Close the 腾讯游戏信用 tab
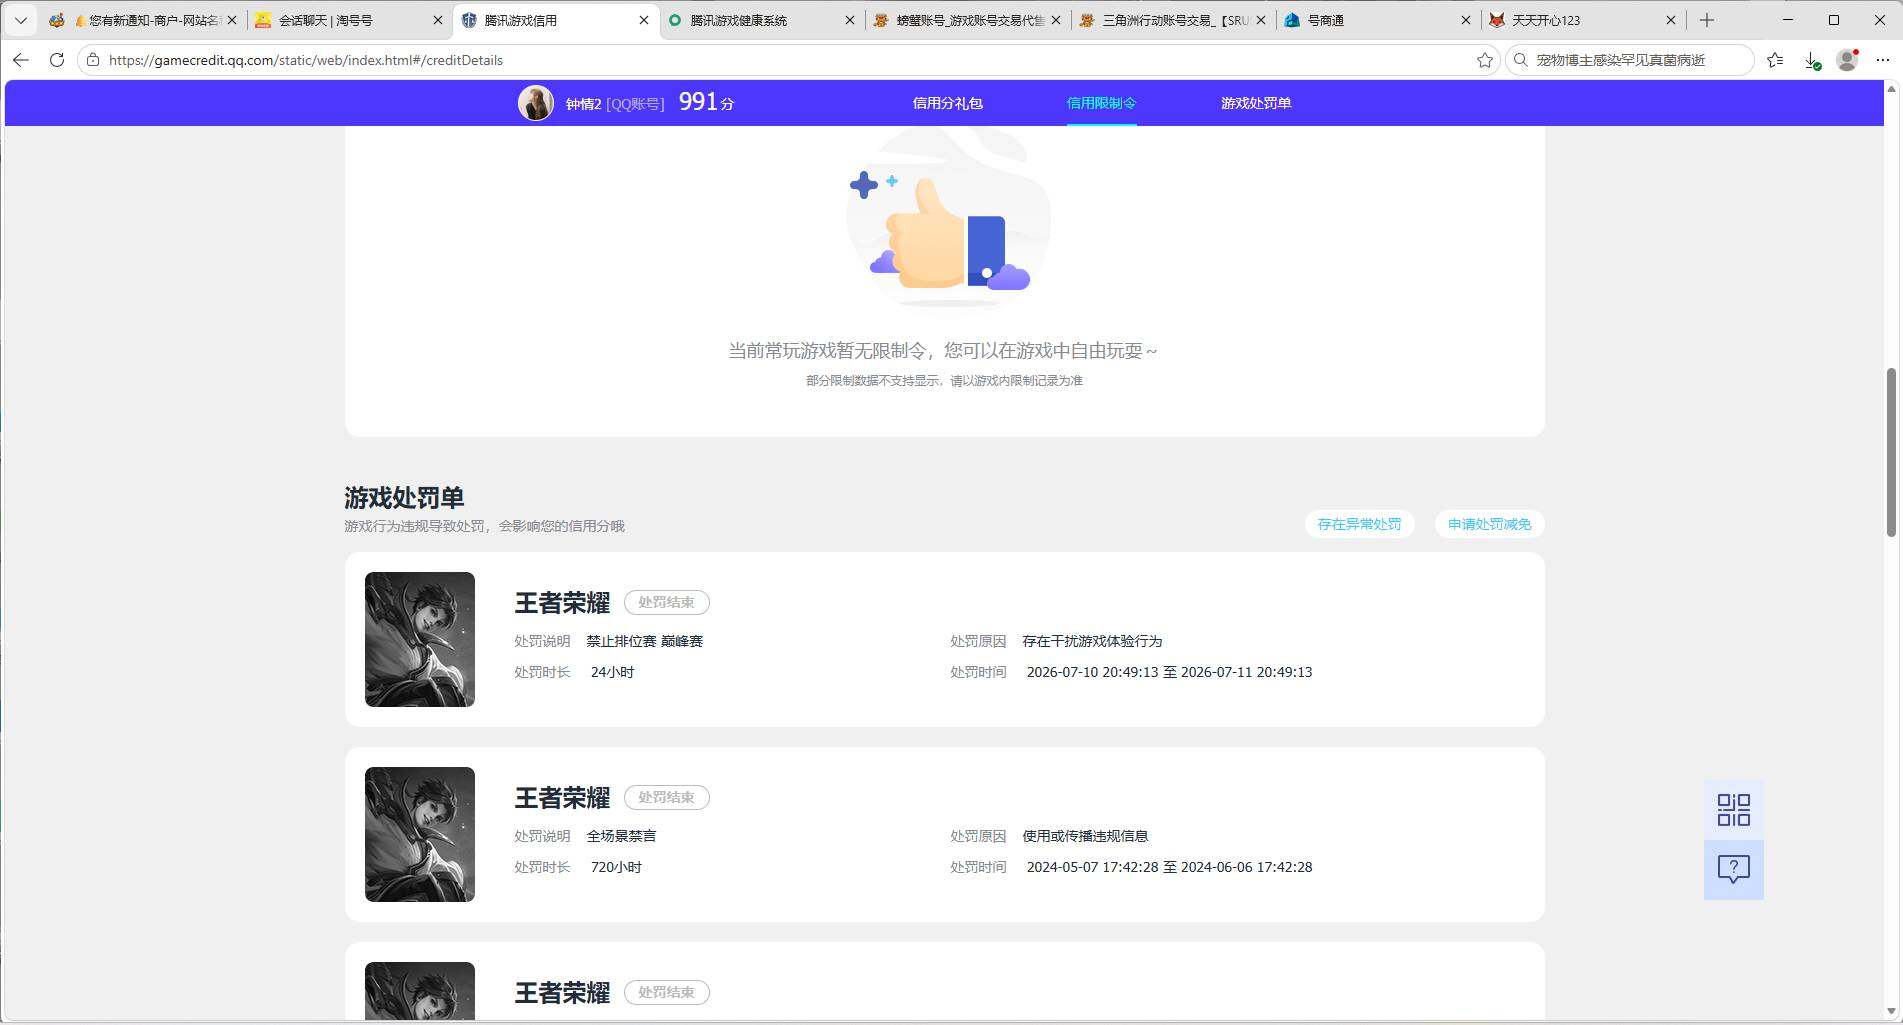This screenshot has width=1903, height=1025. pos(643,20)
